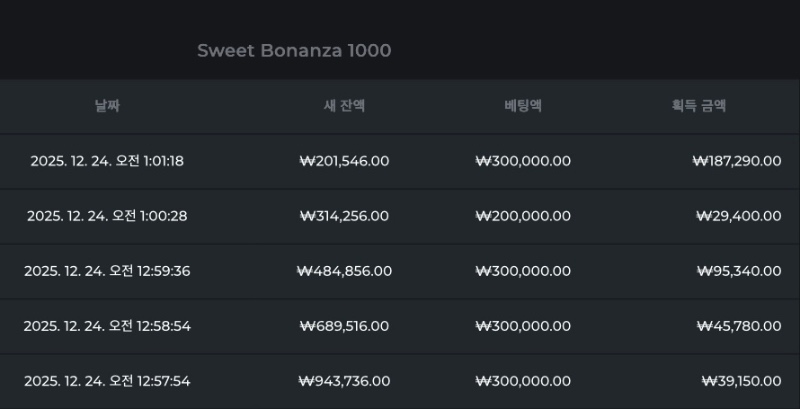
Task: Click the win amount ₩187,290.00
Action: 736,161
